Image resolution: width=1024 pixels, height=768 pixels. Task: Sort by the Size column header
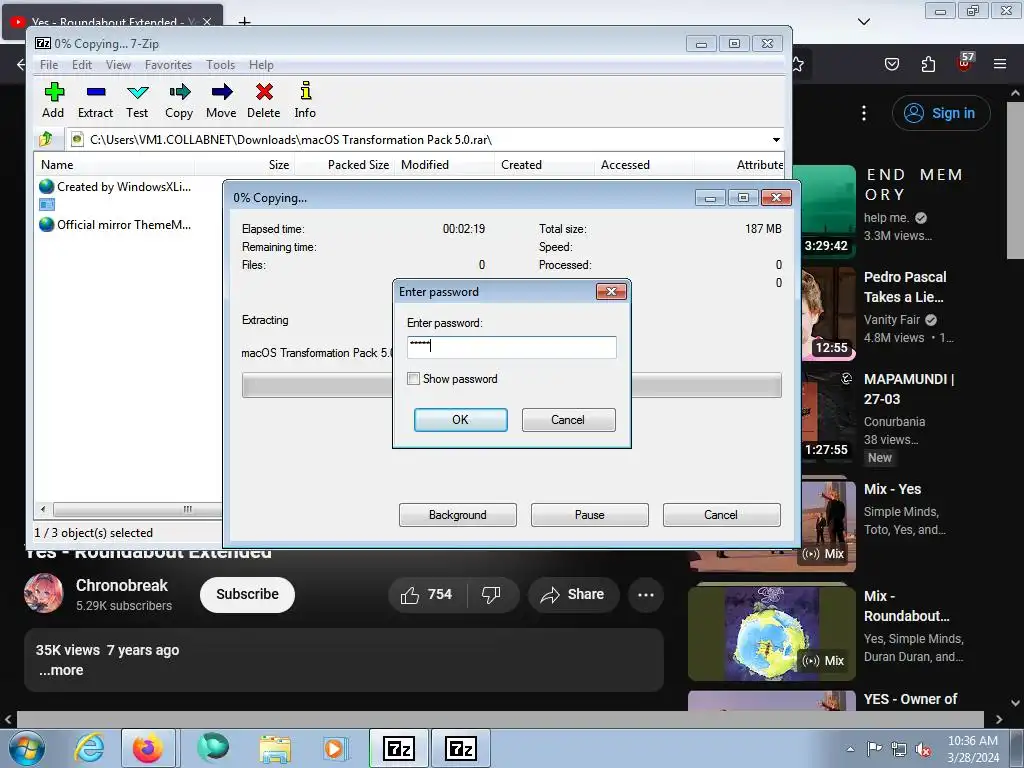point(279,165)
